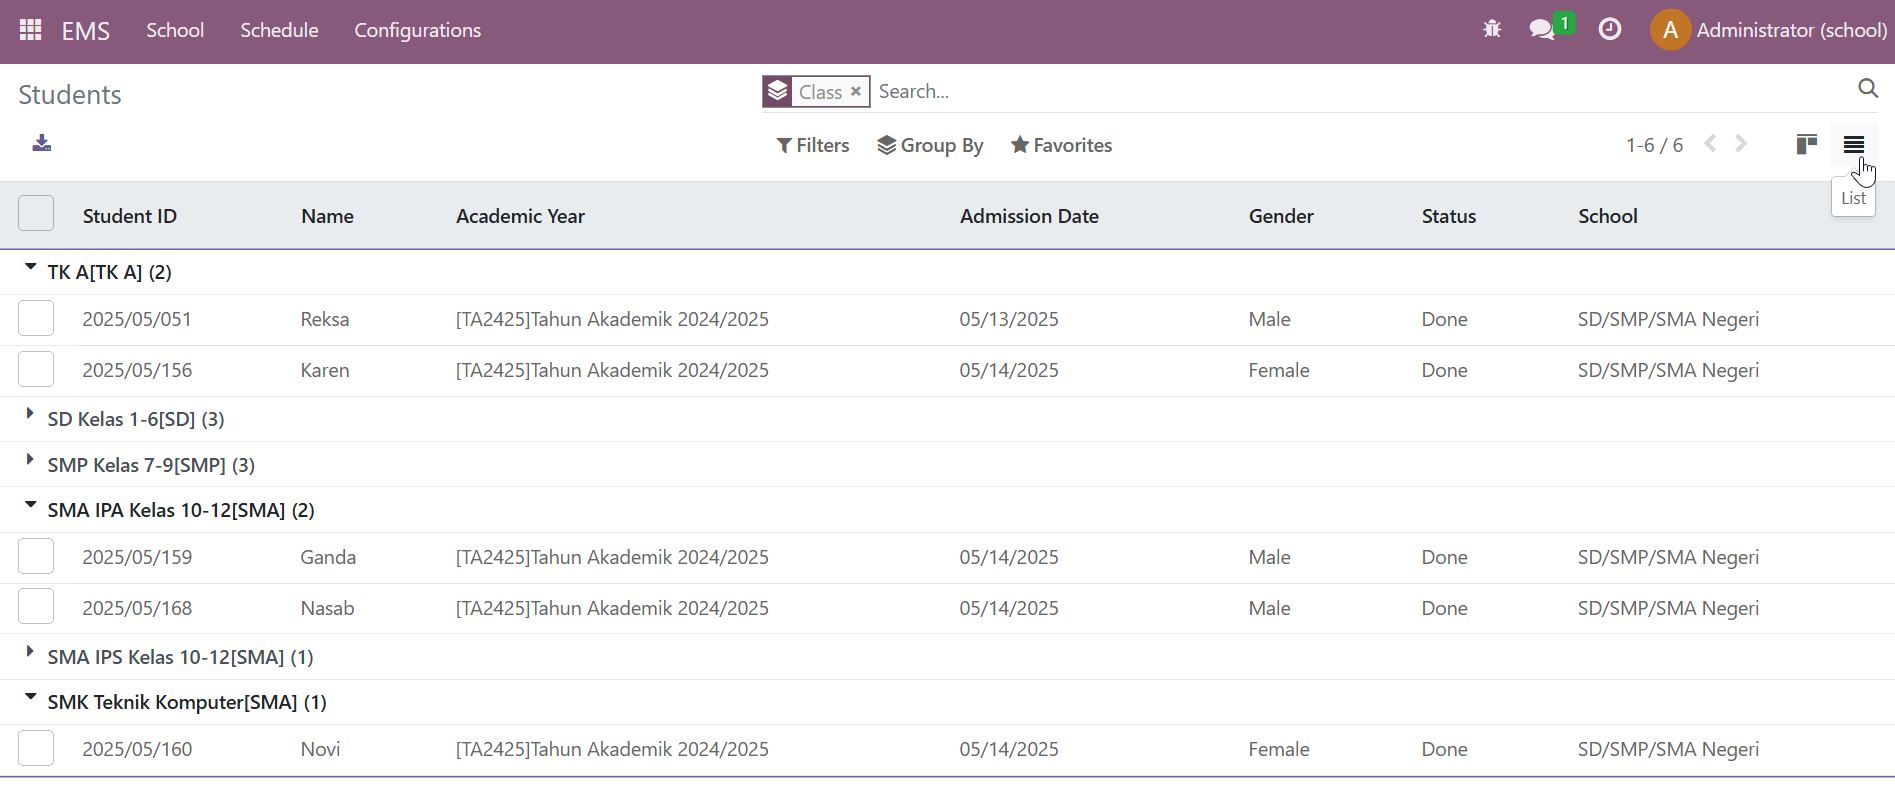Viewport: 1895px width, 789px height.
Task: Open the Administrator (school) user menu
Action: [1768, 30]
